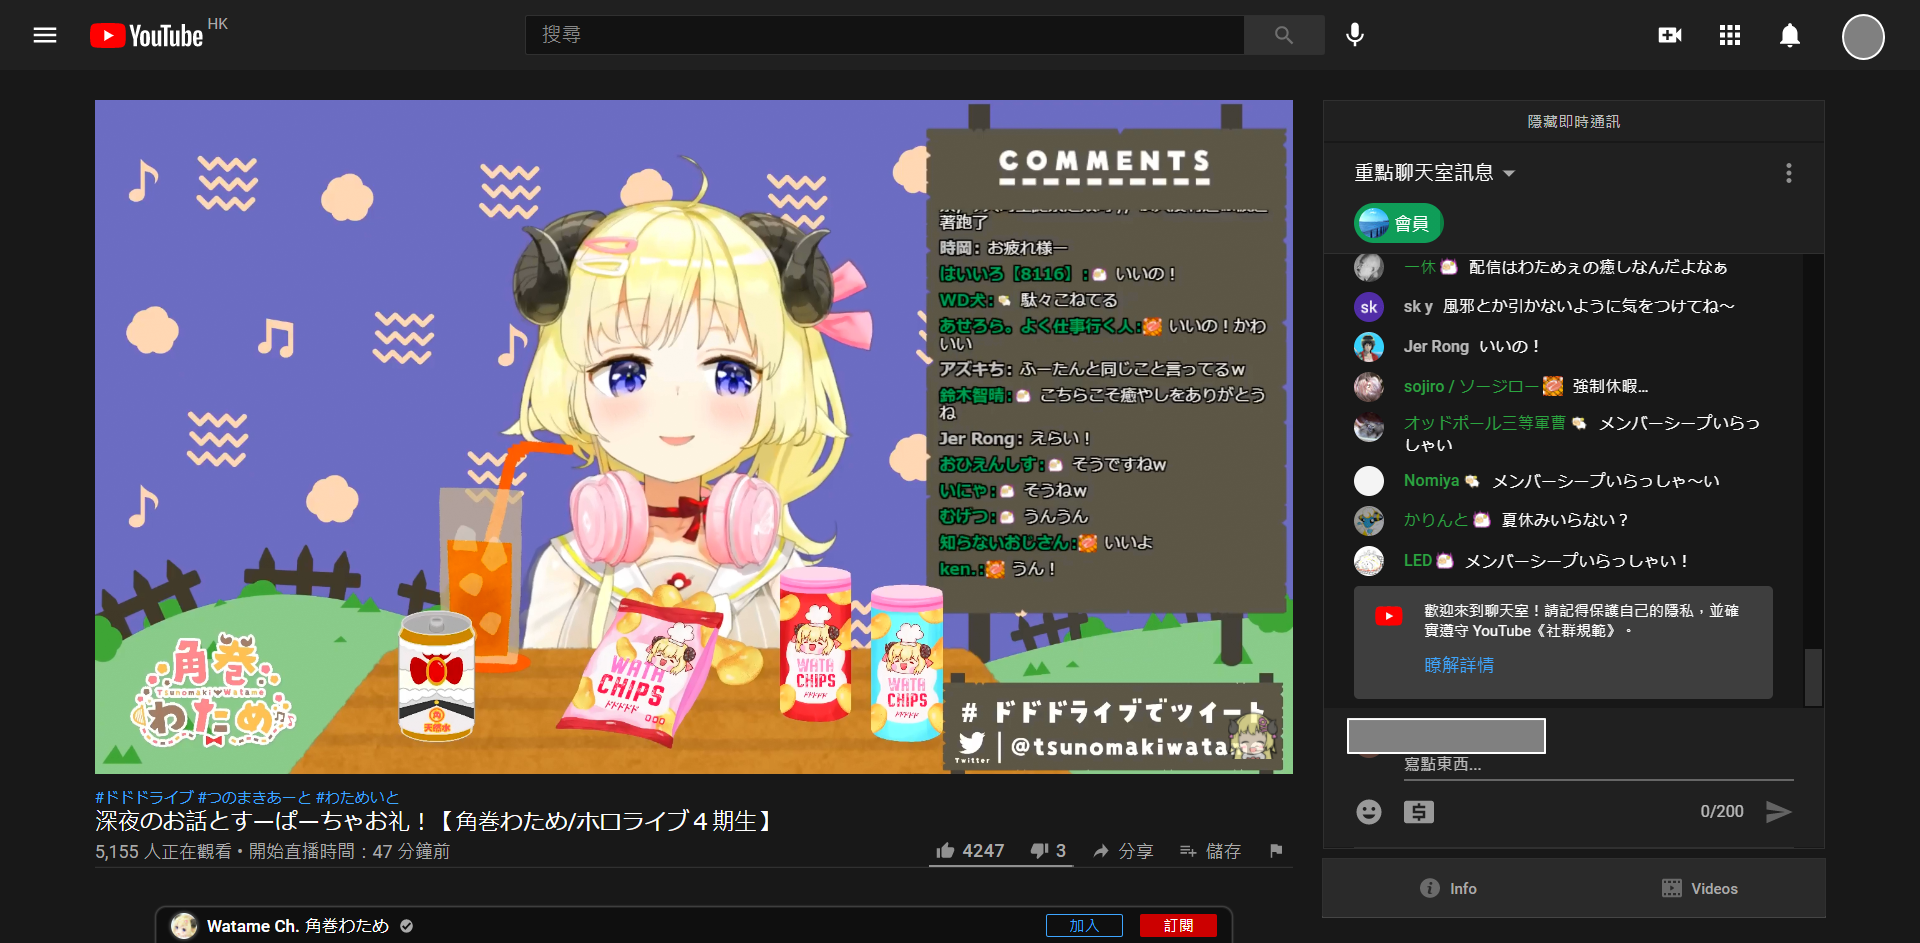The image size is (1920, 943).
Task: Click the red subscribe button
Action: point(1178,925)
